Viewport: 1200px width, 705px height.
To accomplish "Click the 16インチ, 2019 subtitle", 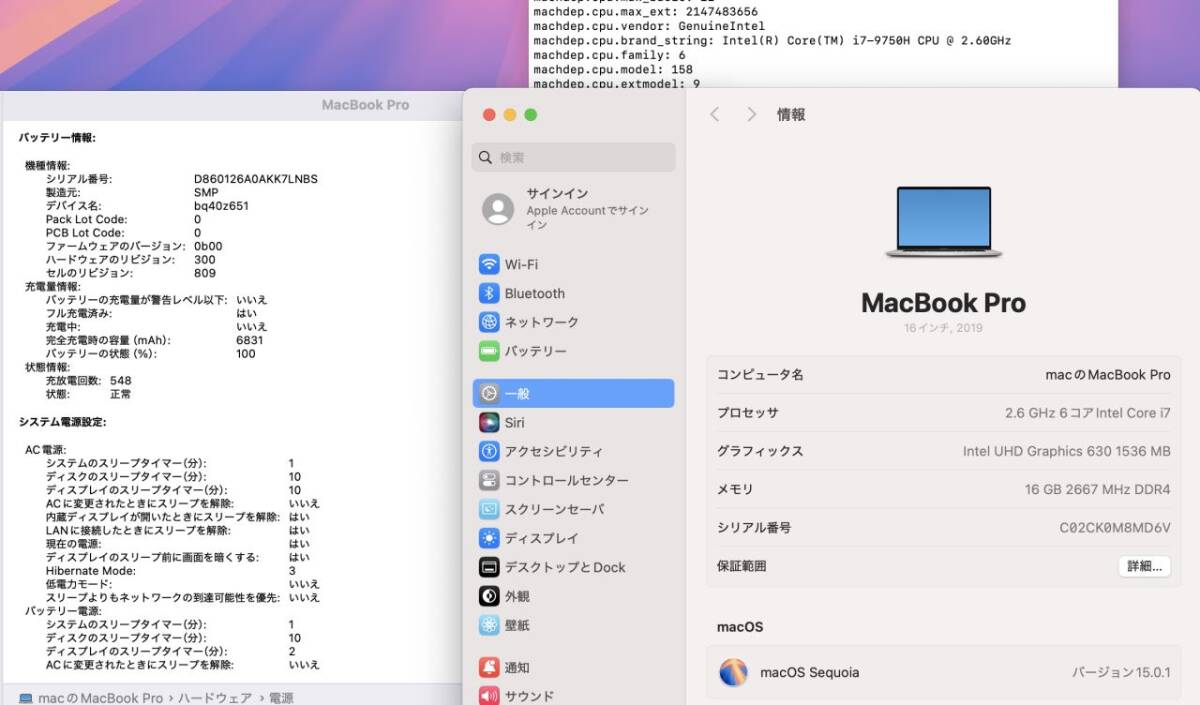I will pyautogui.click(x=943, y=328).
